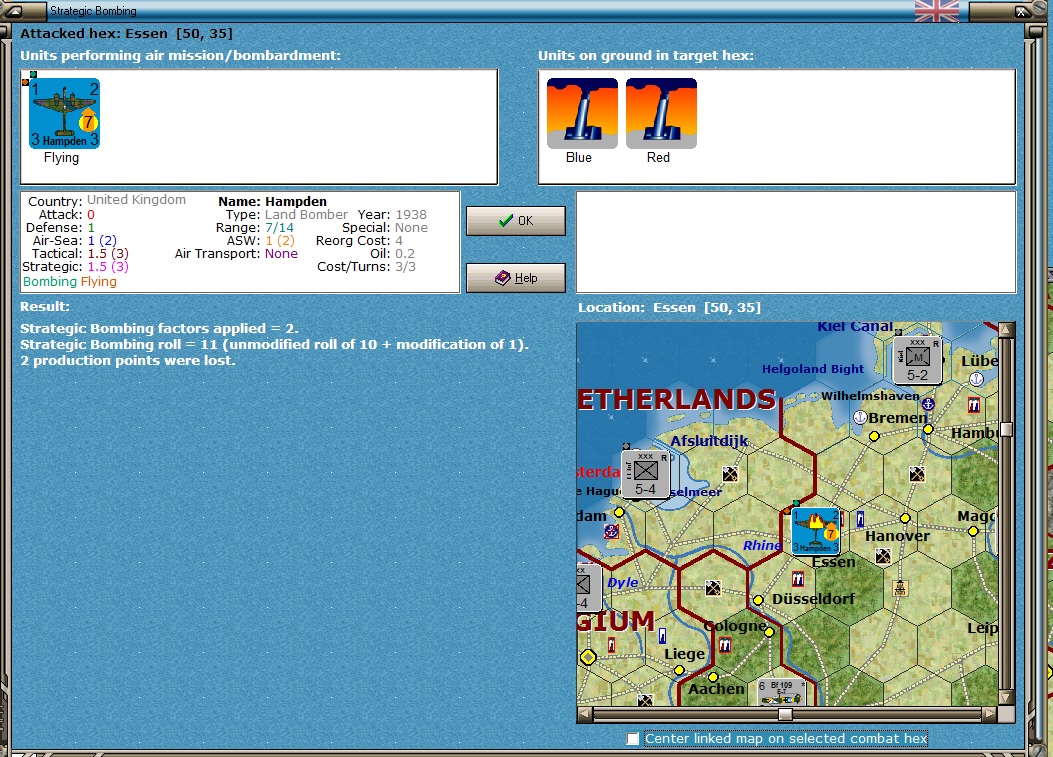Click the Düsseldorf city label on map

click(x=813, y=598)
